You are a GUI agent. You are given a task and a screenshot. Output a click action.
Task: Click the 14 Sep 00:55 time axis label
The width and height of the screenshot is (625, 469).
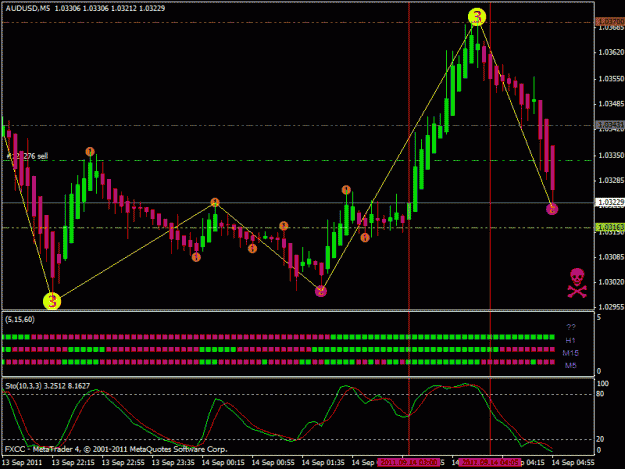[x=273, y=462]
